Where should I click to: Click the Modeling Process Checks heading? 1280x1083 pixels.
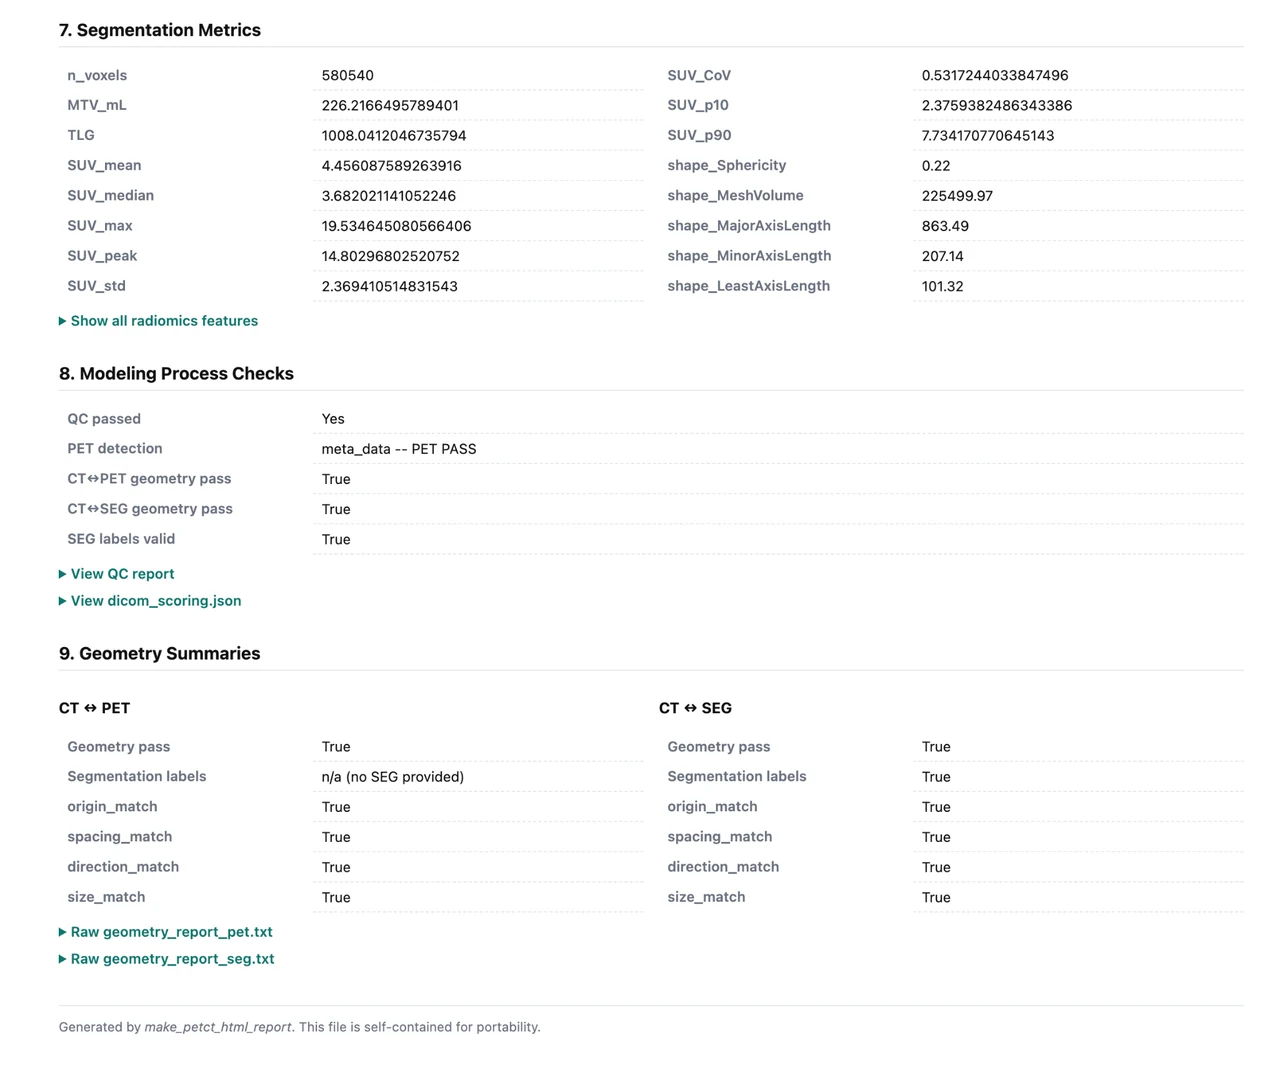176,373
